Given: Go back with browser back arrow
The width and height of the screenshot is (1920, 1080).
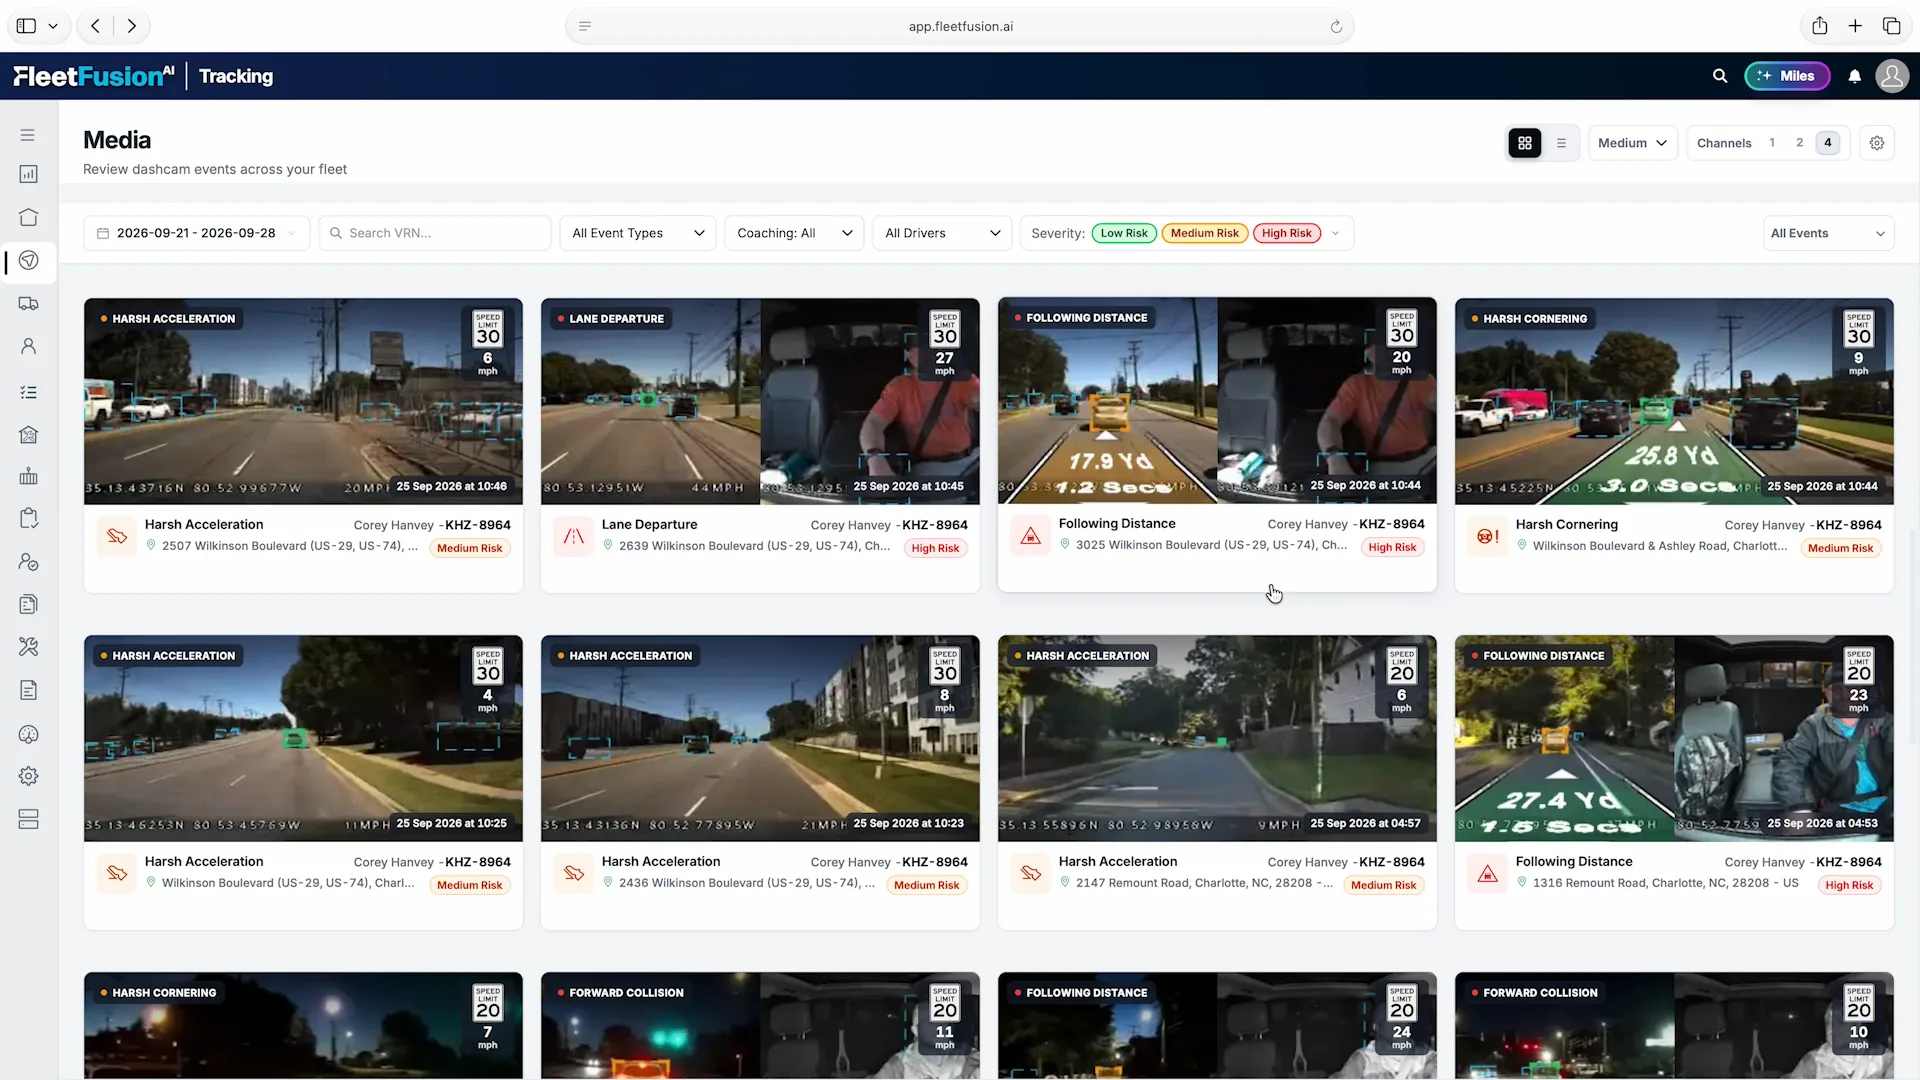Looking at the screenshot, I should [95, 26].
